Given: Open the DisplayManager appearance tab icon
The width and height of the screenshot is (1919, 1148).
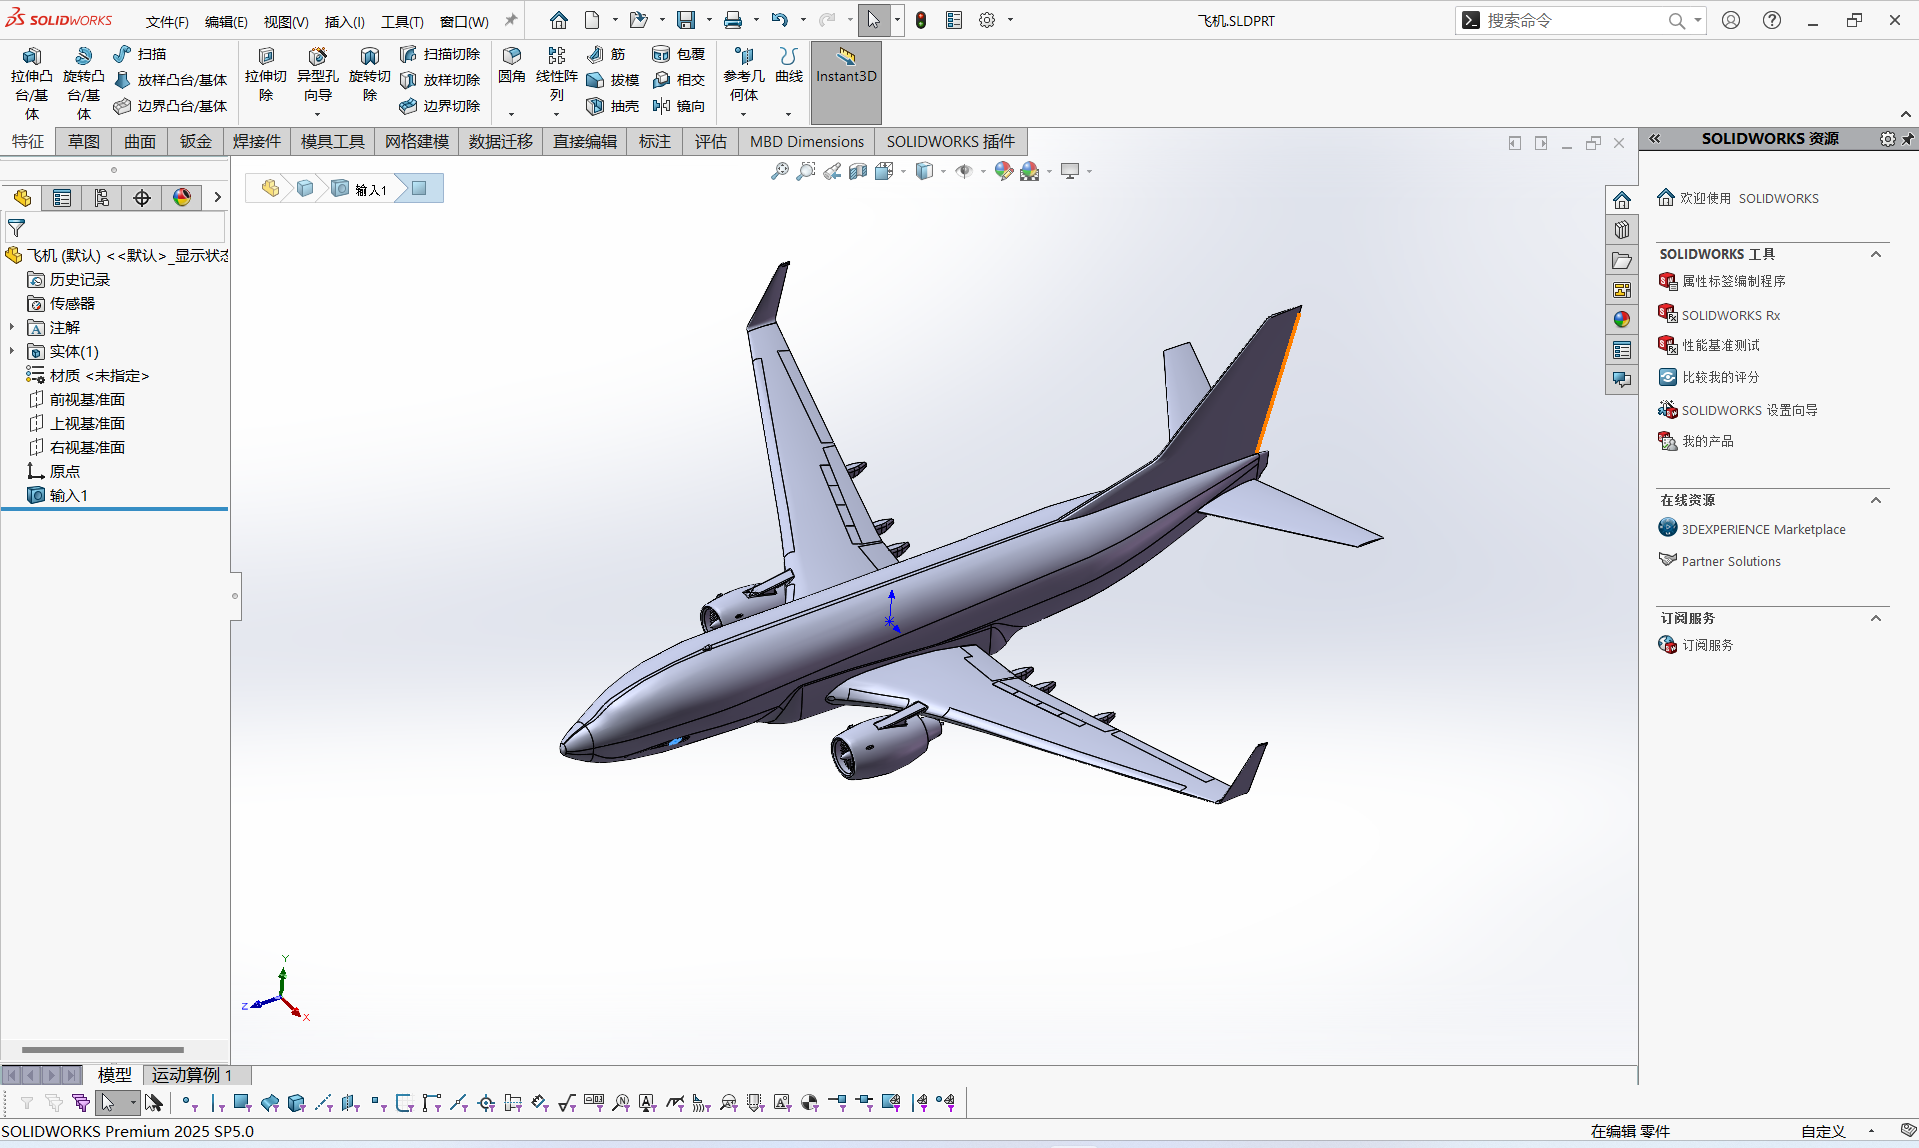Looking at the screenshot, I should coord(182,198).
